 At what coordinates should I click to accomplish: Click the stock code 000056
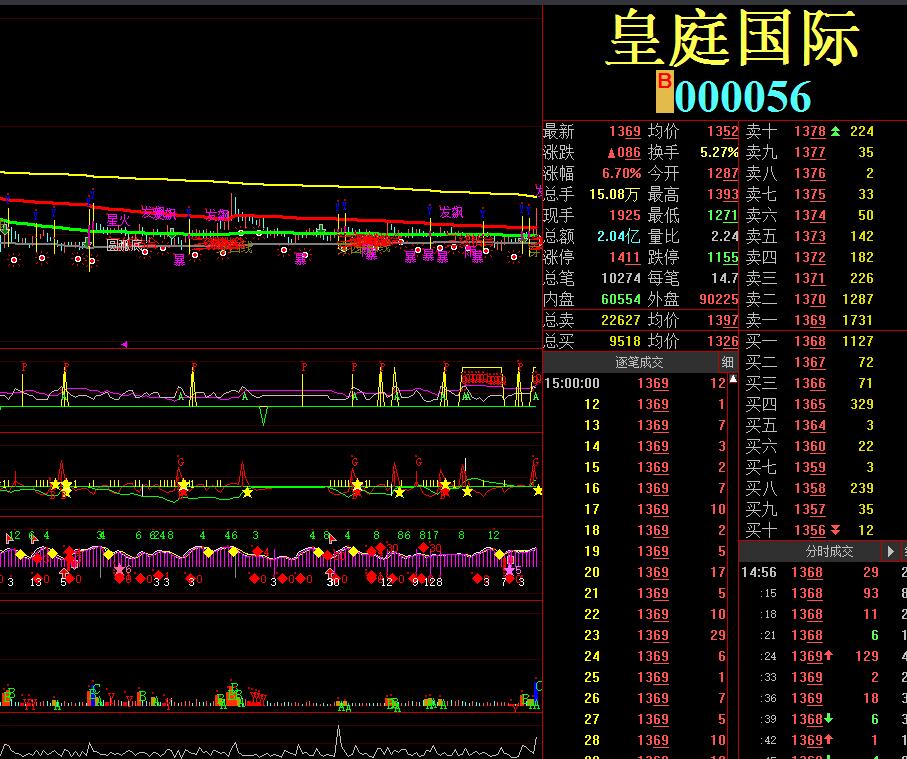click(x=743, y=96)
